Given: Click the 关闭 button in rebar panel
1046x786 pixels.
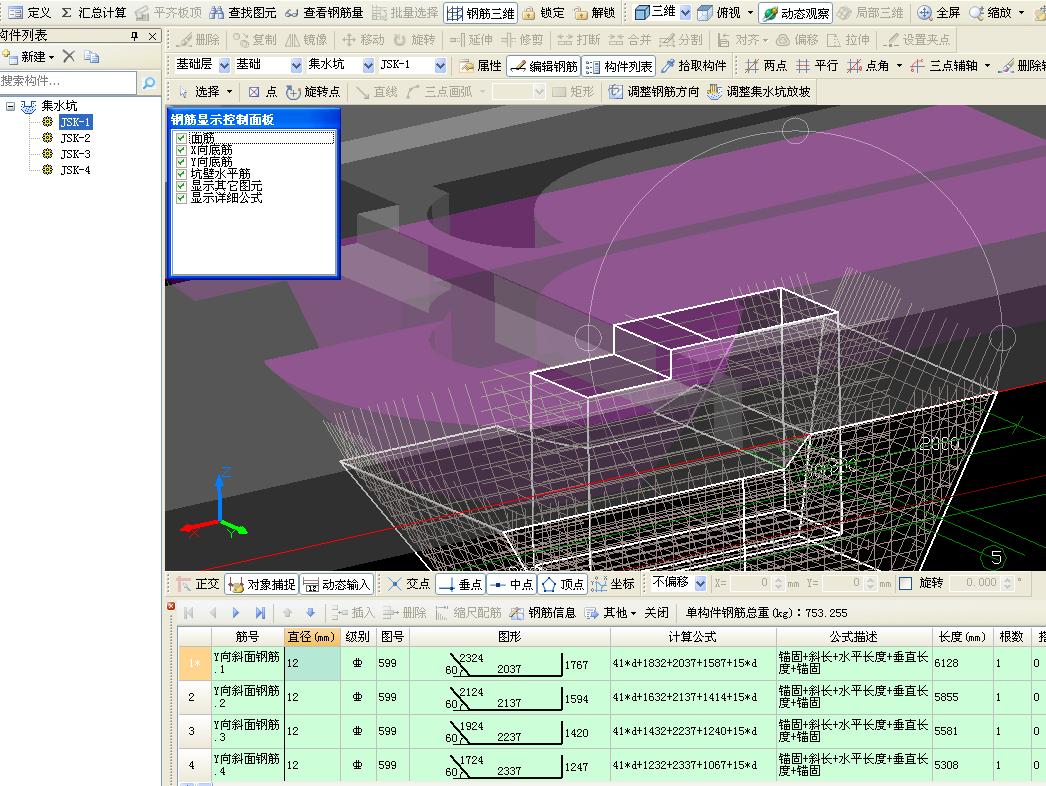Looking at the screenshot, I should click(656, 613).
